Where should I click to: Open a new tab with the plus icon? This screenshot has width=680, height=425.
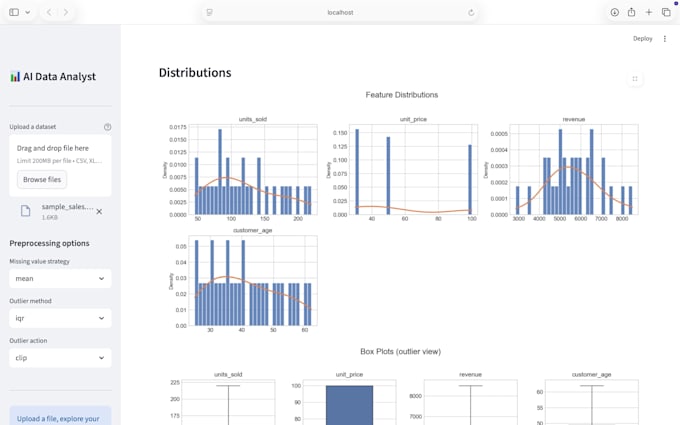click(648, 12)
